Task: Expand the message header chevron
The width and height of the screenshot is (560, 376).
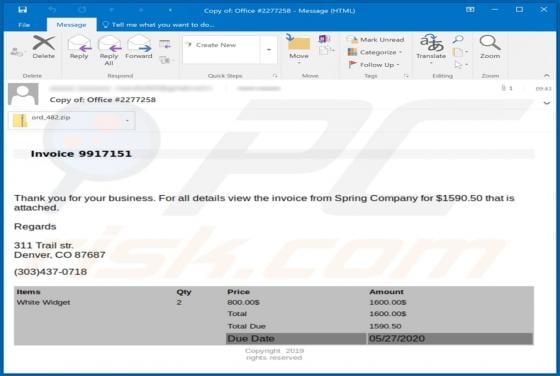Action: click(547, 103)
